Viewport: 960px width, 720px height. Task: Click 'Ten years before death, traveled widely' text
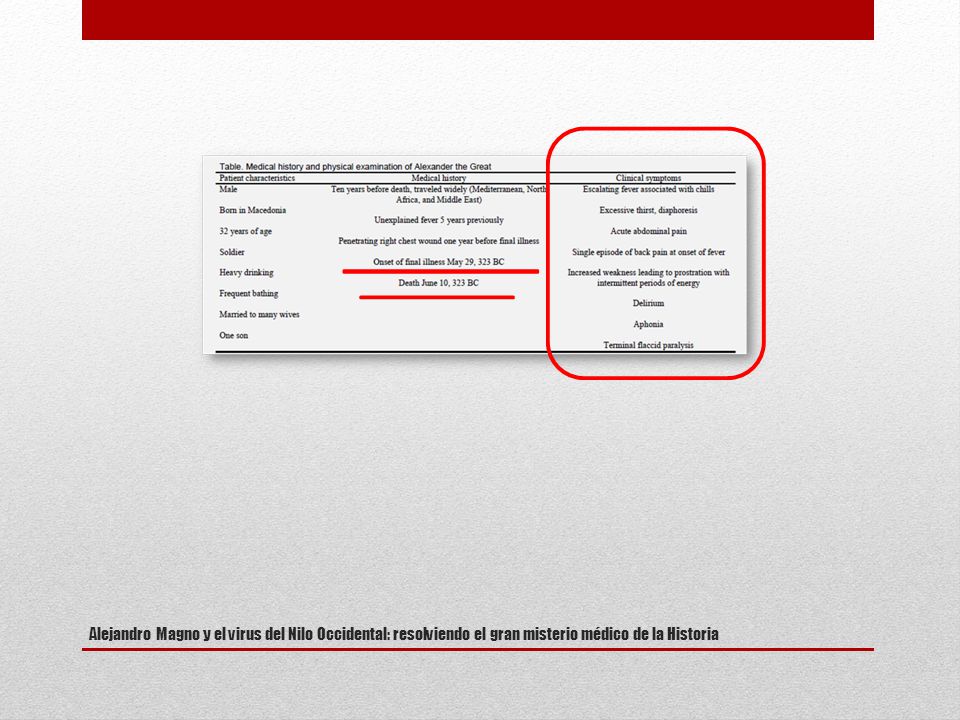point(439,195)
